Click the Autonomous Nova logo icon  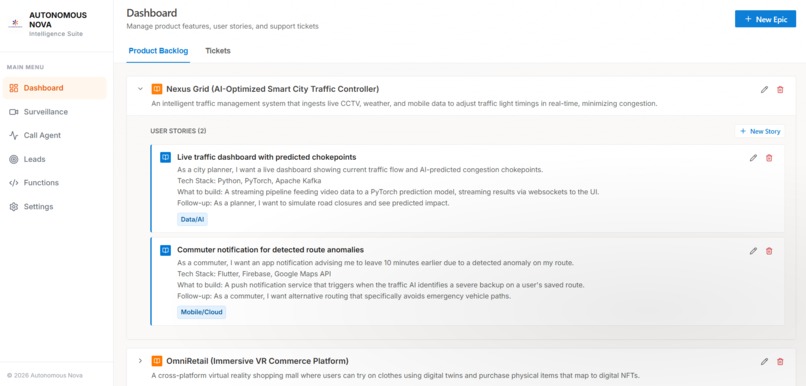[x=15, y=24]
